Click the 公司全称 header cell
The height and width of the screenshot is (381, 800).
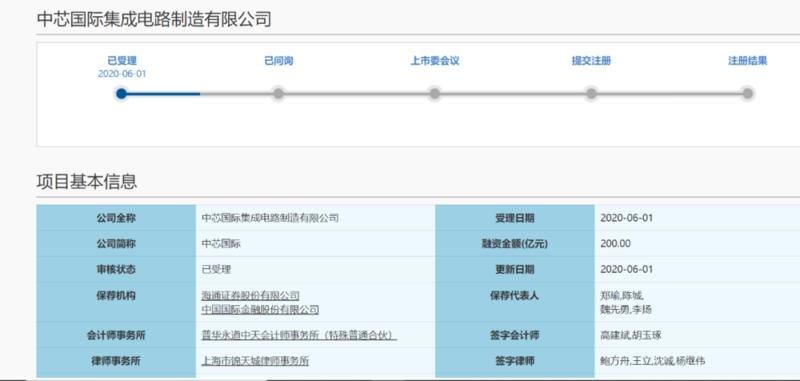coord(116,218)
